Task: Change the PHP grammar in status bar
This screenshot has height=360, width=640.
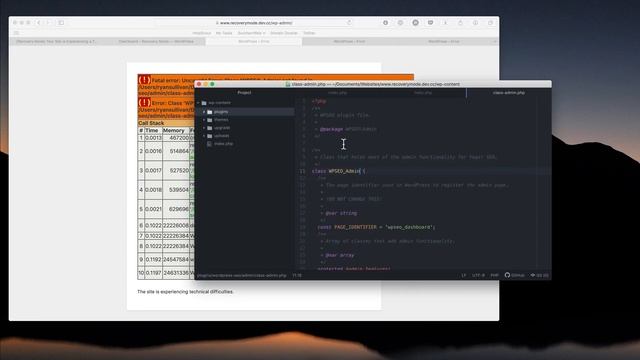Action: [x=494, y=275]
